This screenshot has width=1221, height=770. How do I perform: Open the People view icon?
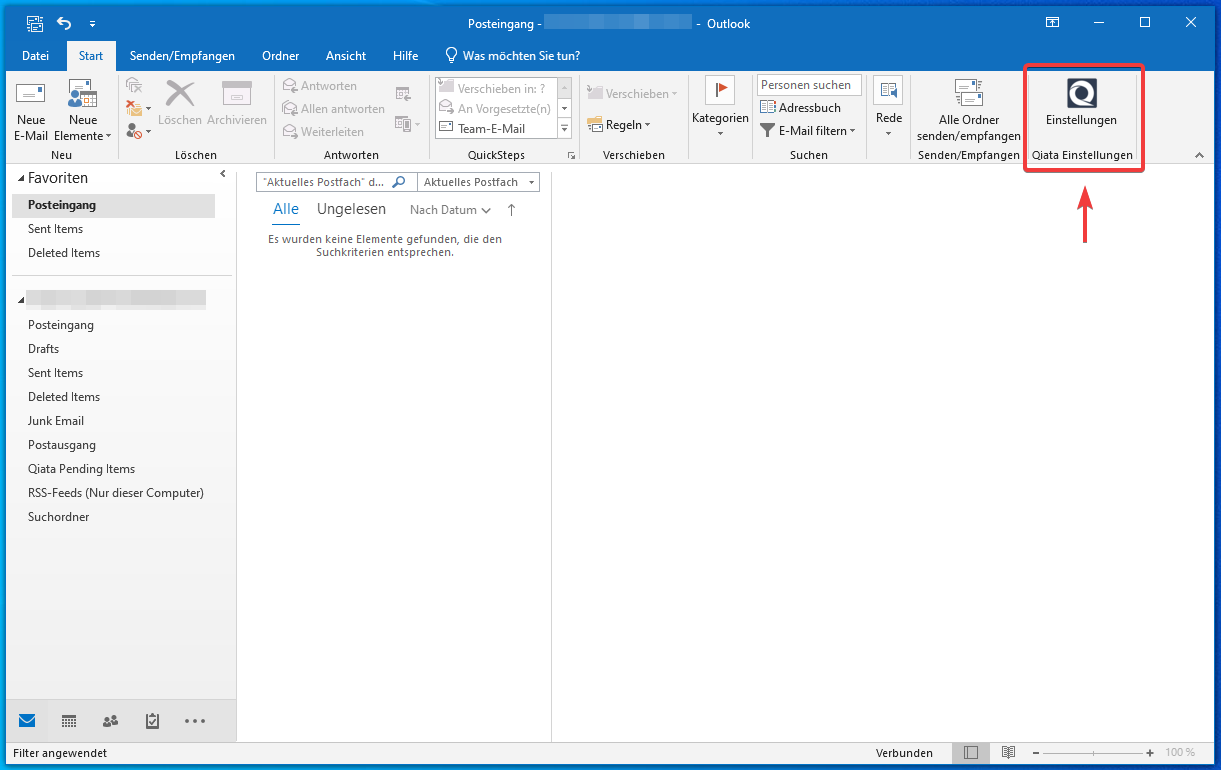coord(110,720)
